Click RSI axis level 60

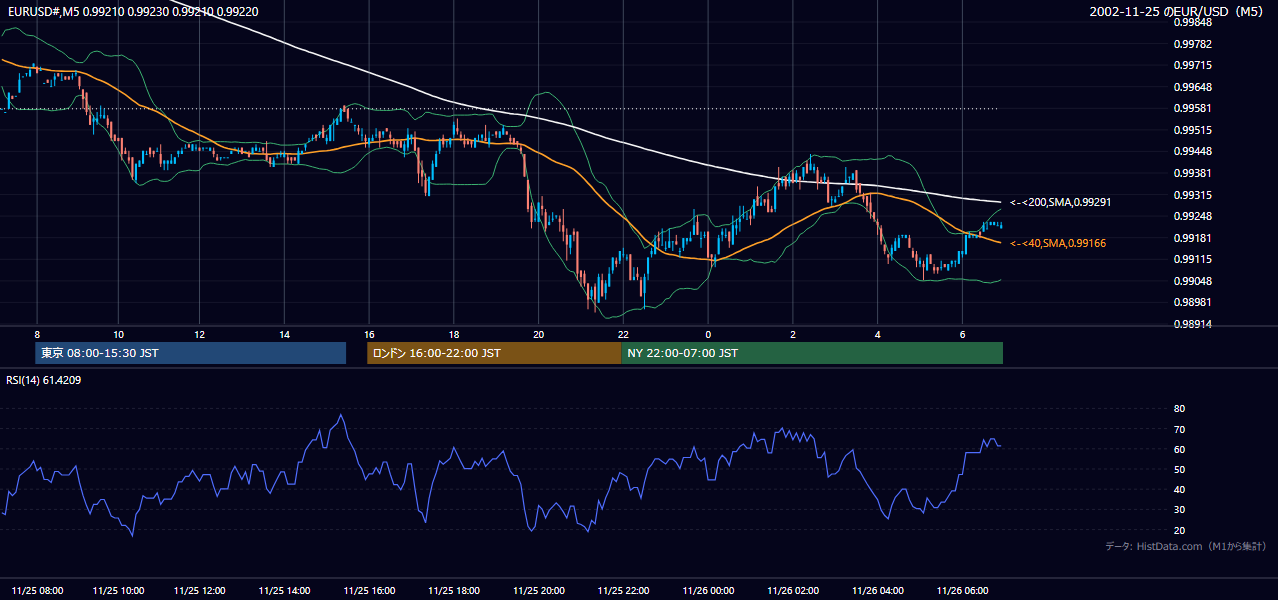pos(1179,449)
